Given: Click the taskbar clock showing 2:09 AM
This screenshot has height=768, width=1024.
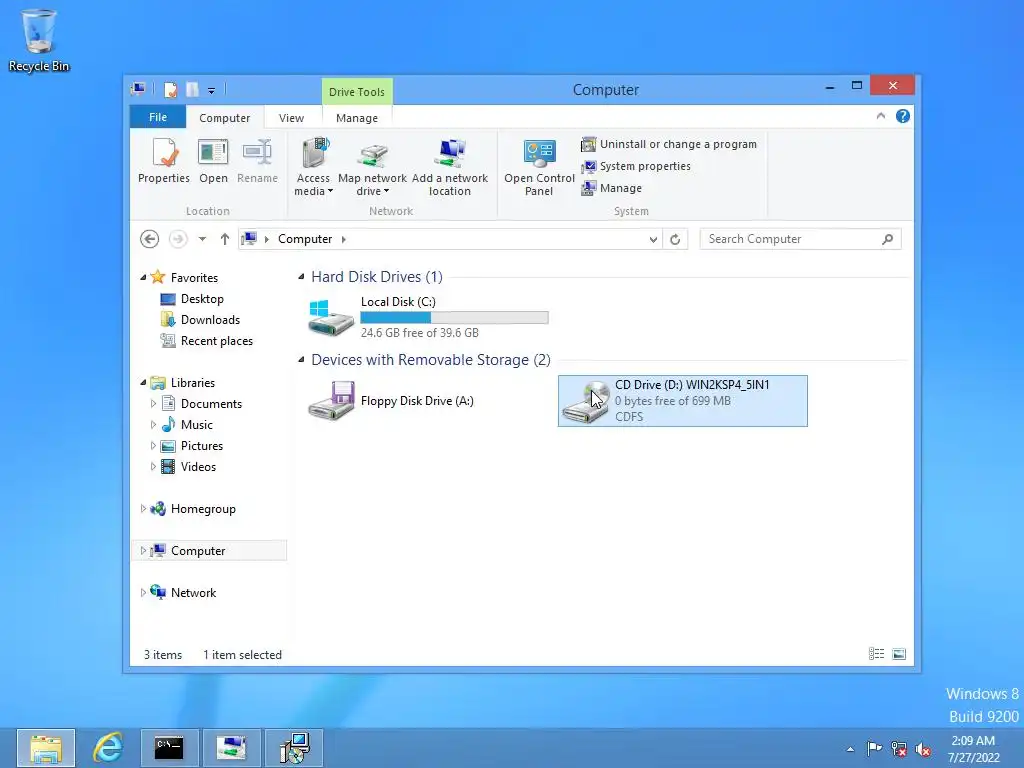Looking at the screenshot, I should click(x=973, y=748).
